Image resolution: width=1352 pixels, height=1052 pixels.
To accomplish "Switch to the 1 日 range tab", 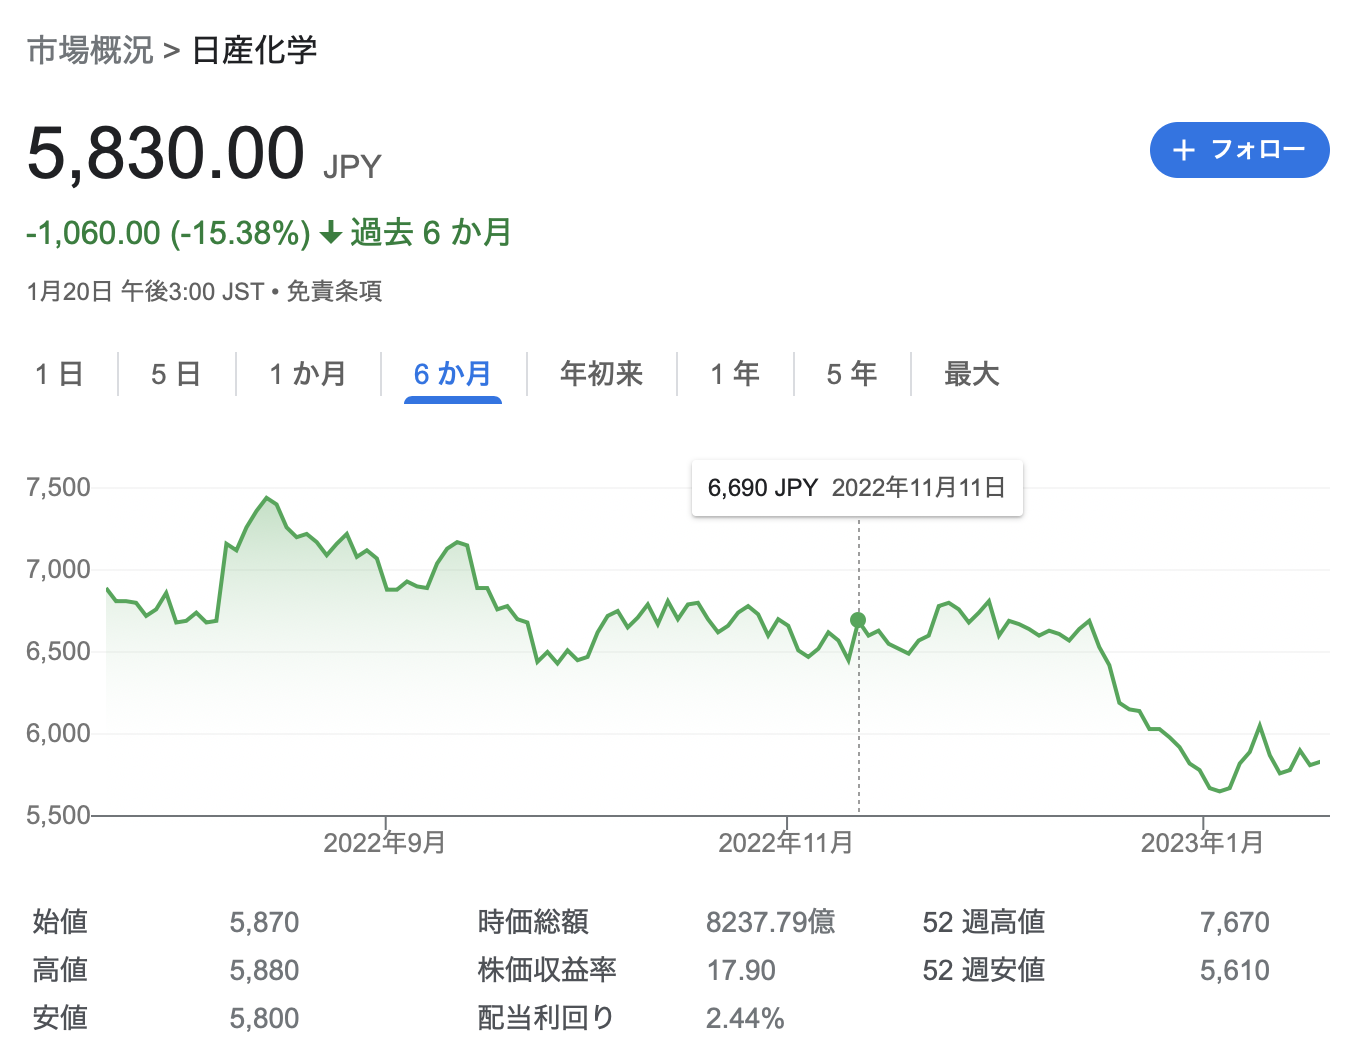I will click(x=59, y=374).
